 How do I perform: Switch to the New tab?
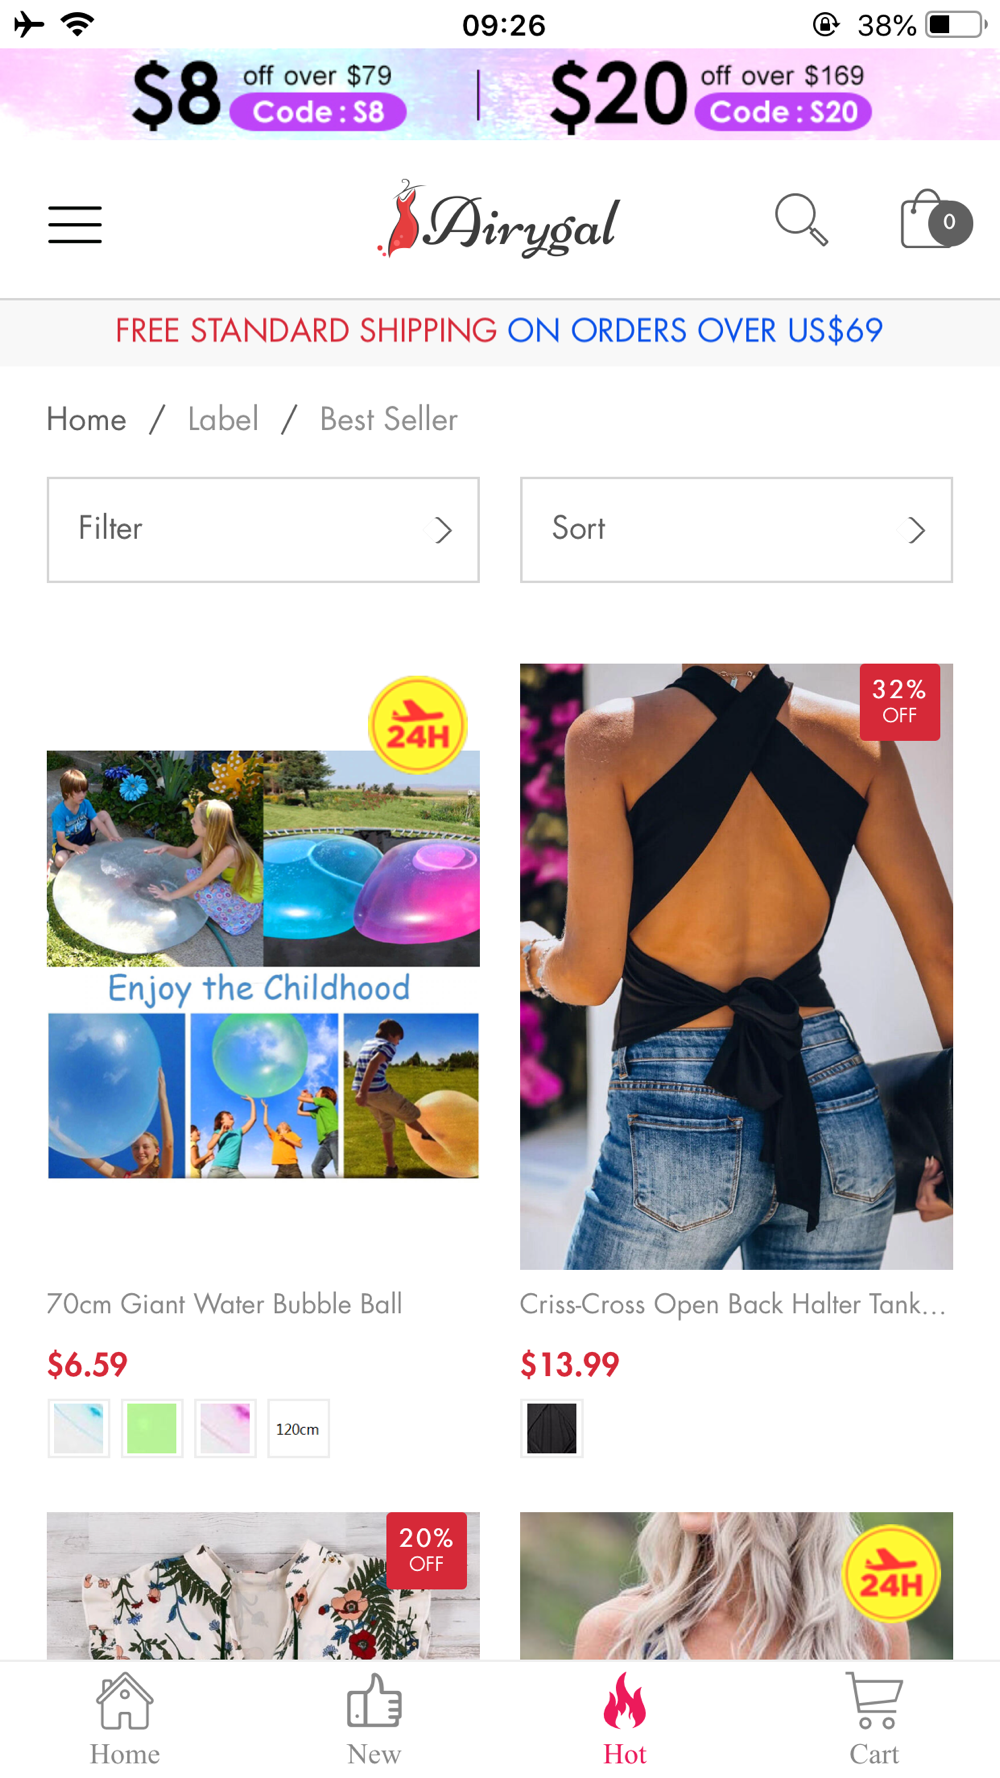374,1701
